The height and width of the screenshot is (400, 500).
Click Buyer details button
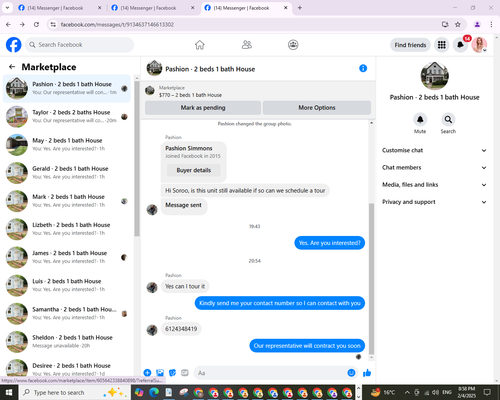coord(194,170)
